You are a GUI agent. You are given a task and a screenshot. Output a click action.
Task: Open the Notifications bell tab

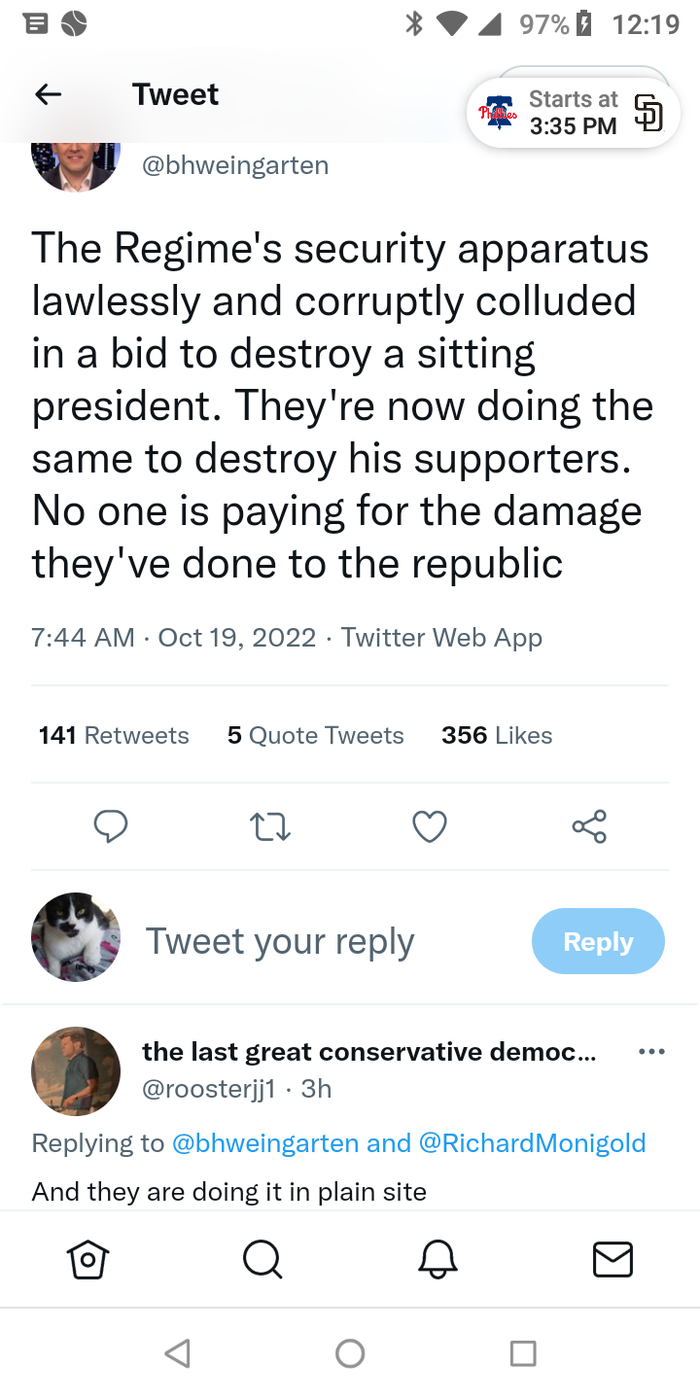437,1259
